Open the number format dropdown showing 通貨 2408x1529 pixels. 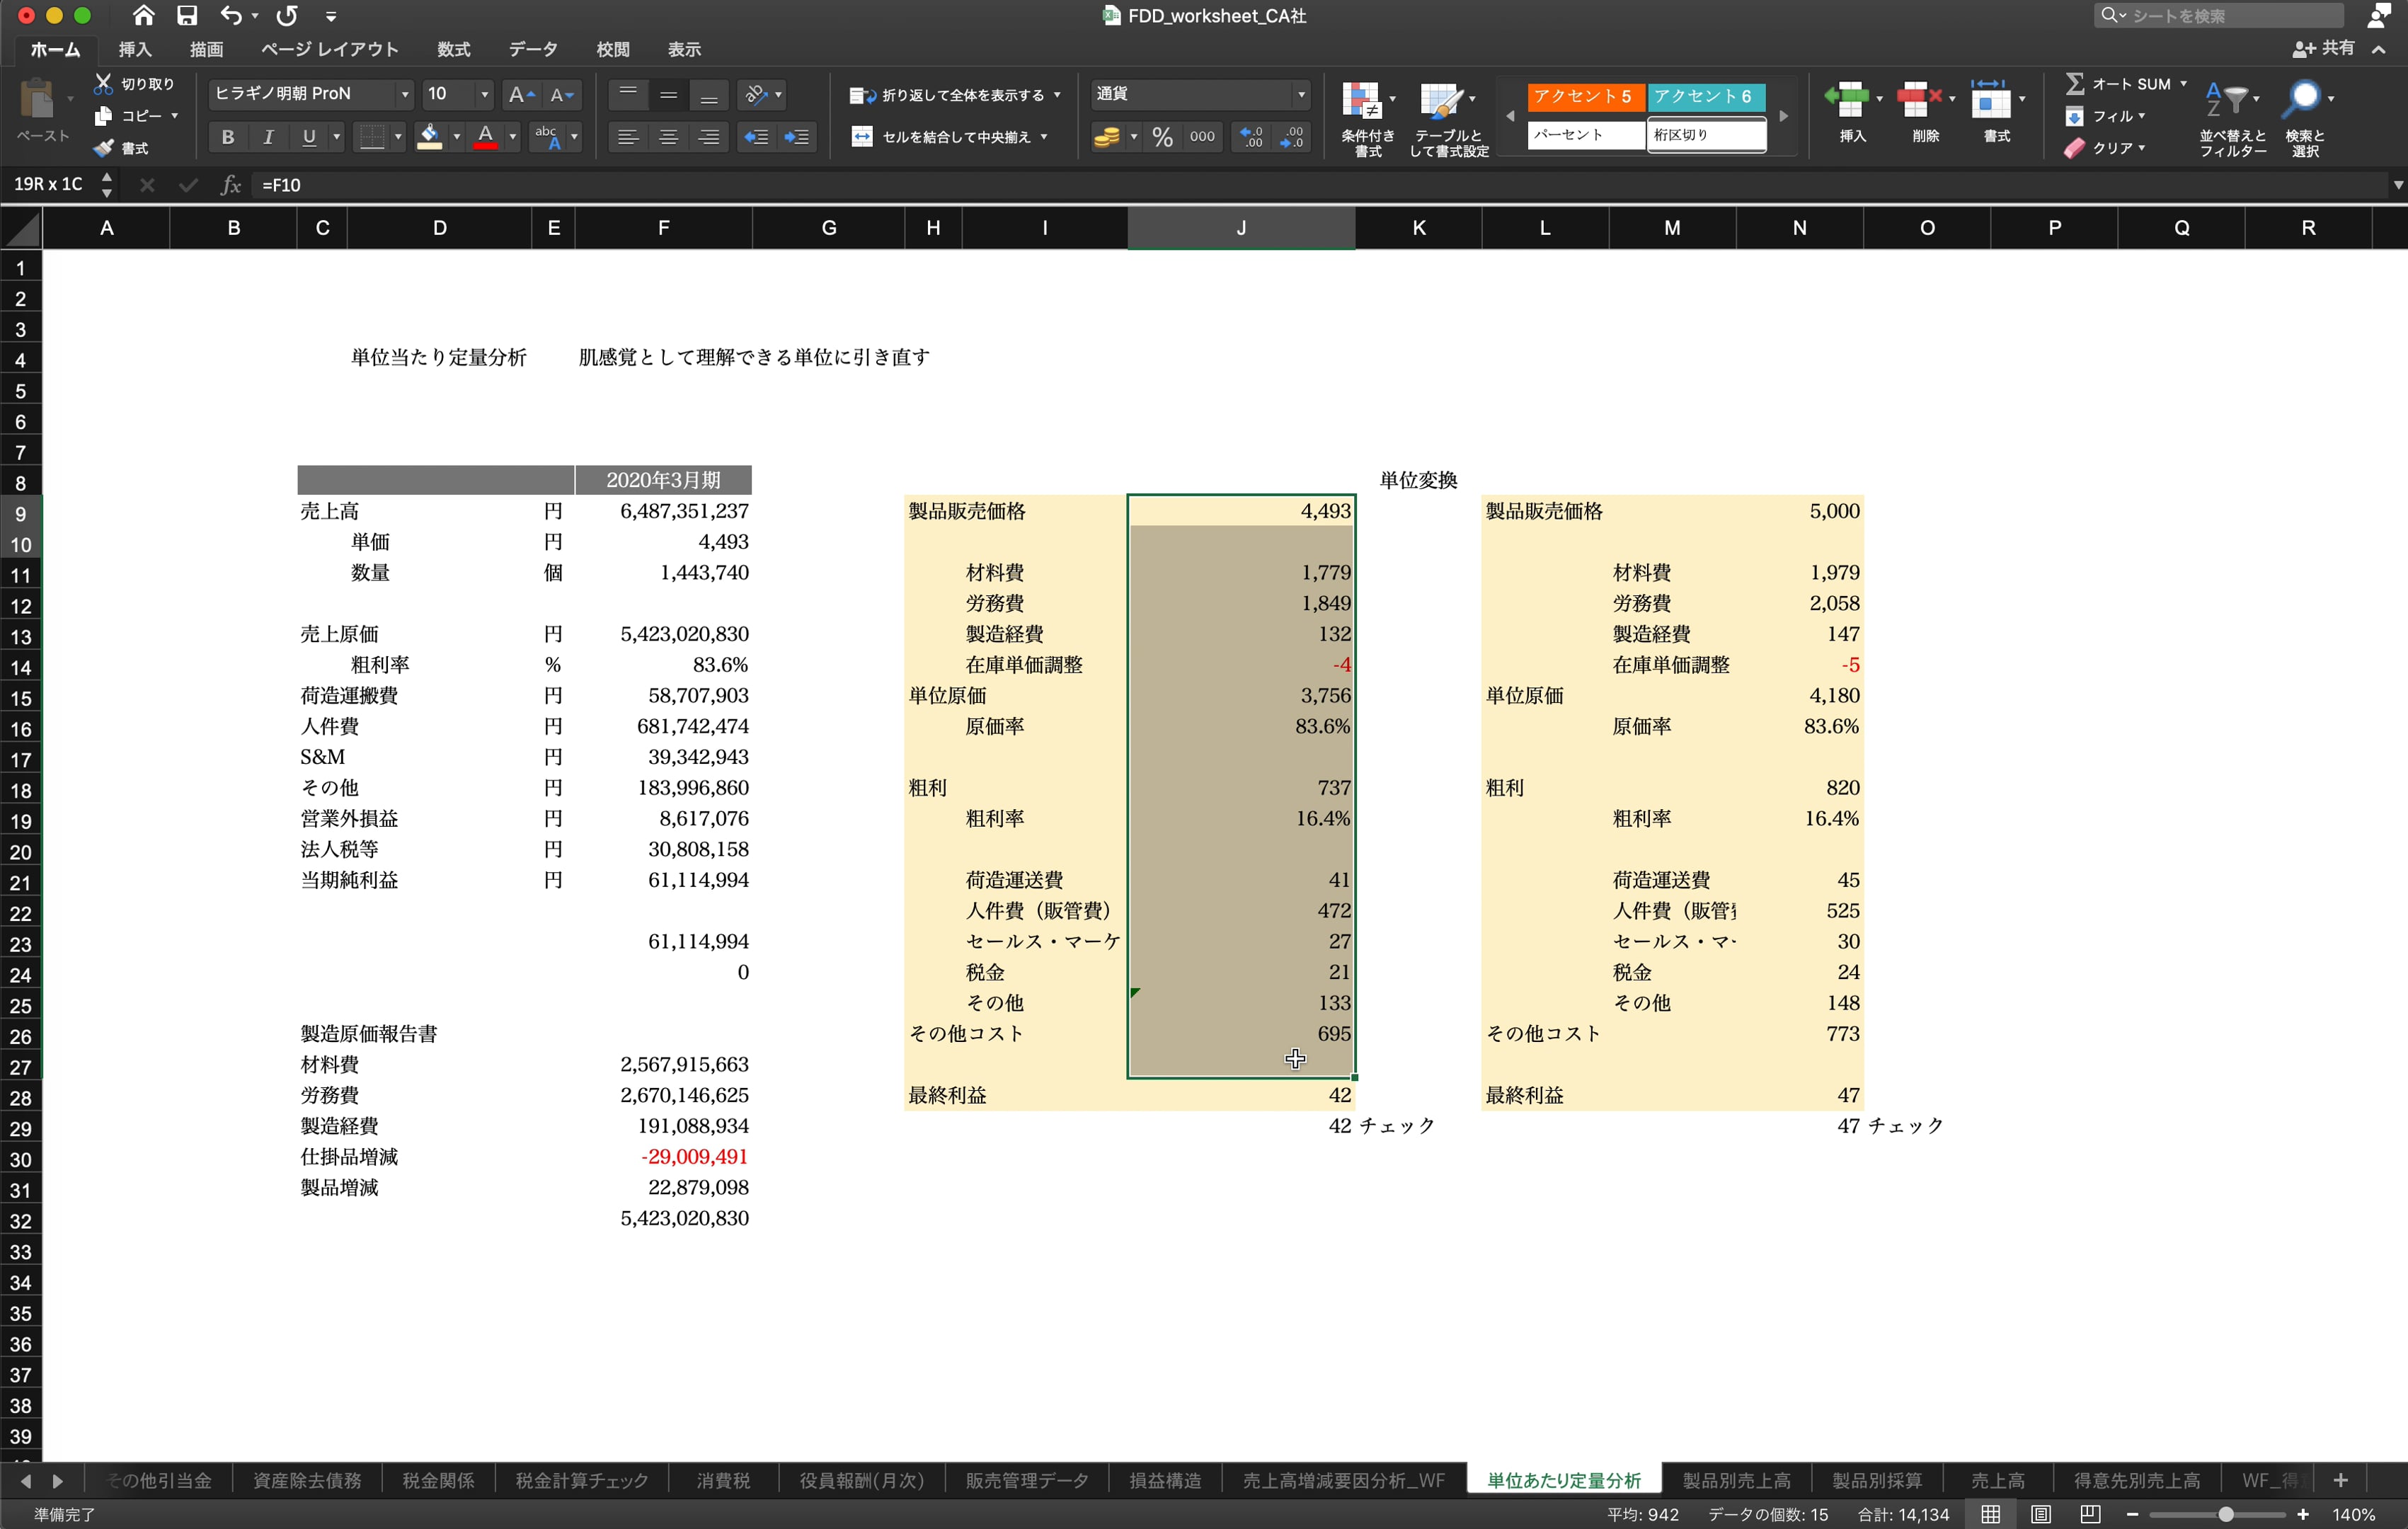[x=1301, y=94]
